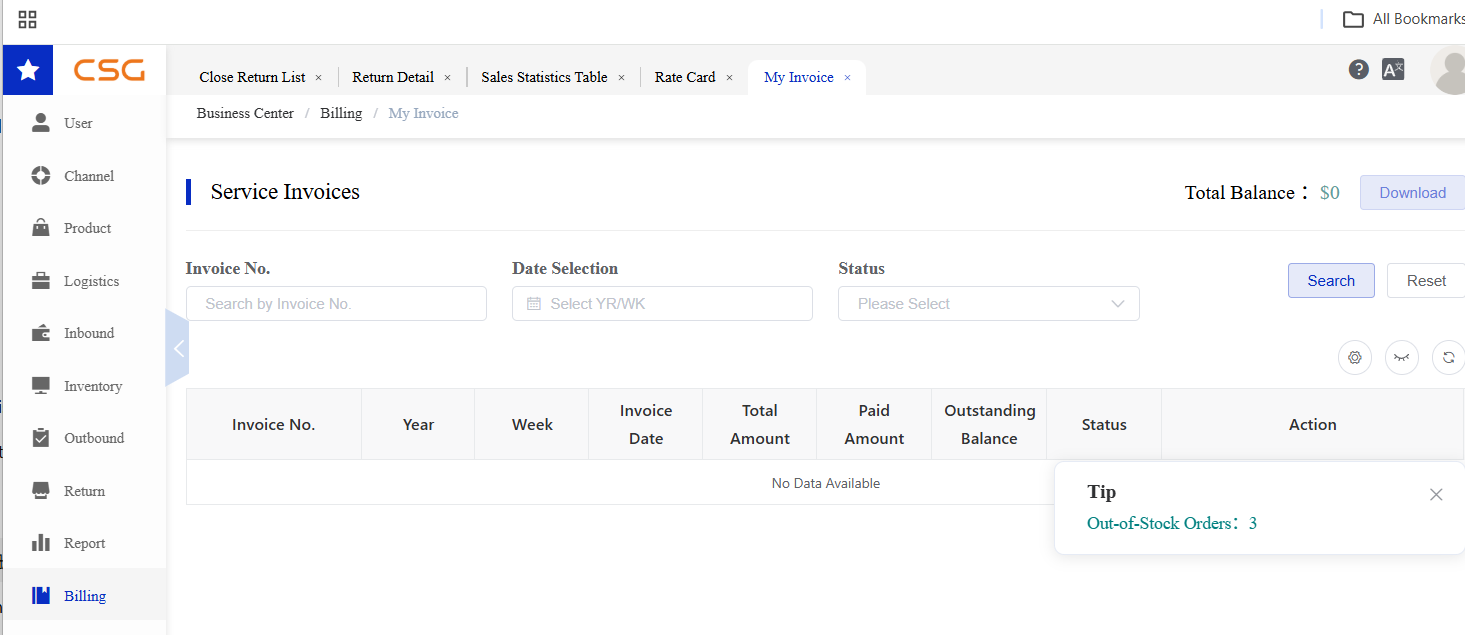Open the Inventory sidebar menu
Viewport: 1465px width, 635px height.
click(84, 386)
